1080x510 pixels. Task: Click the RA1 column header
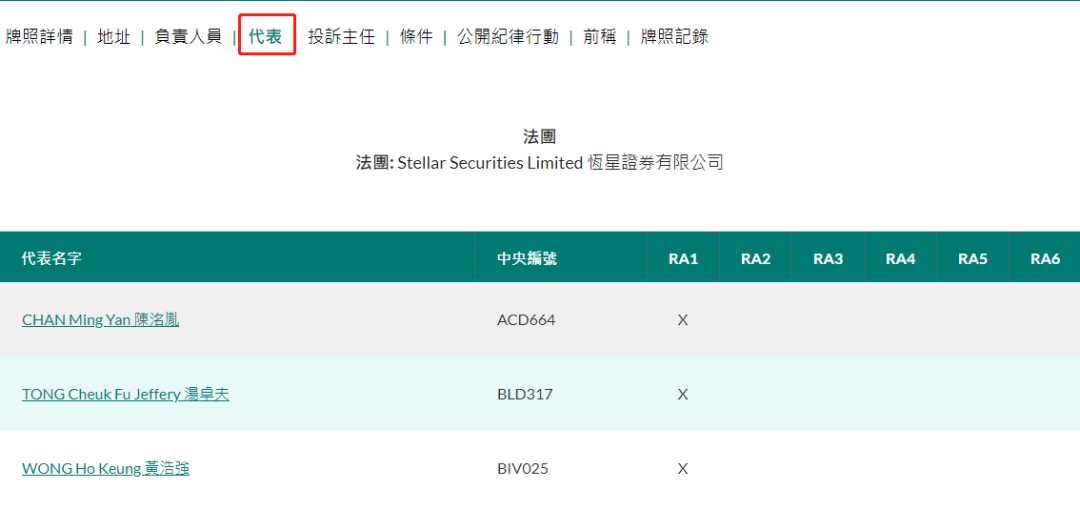683,259
